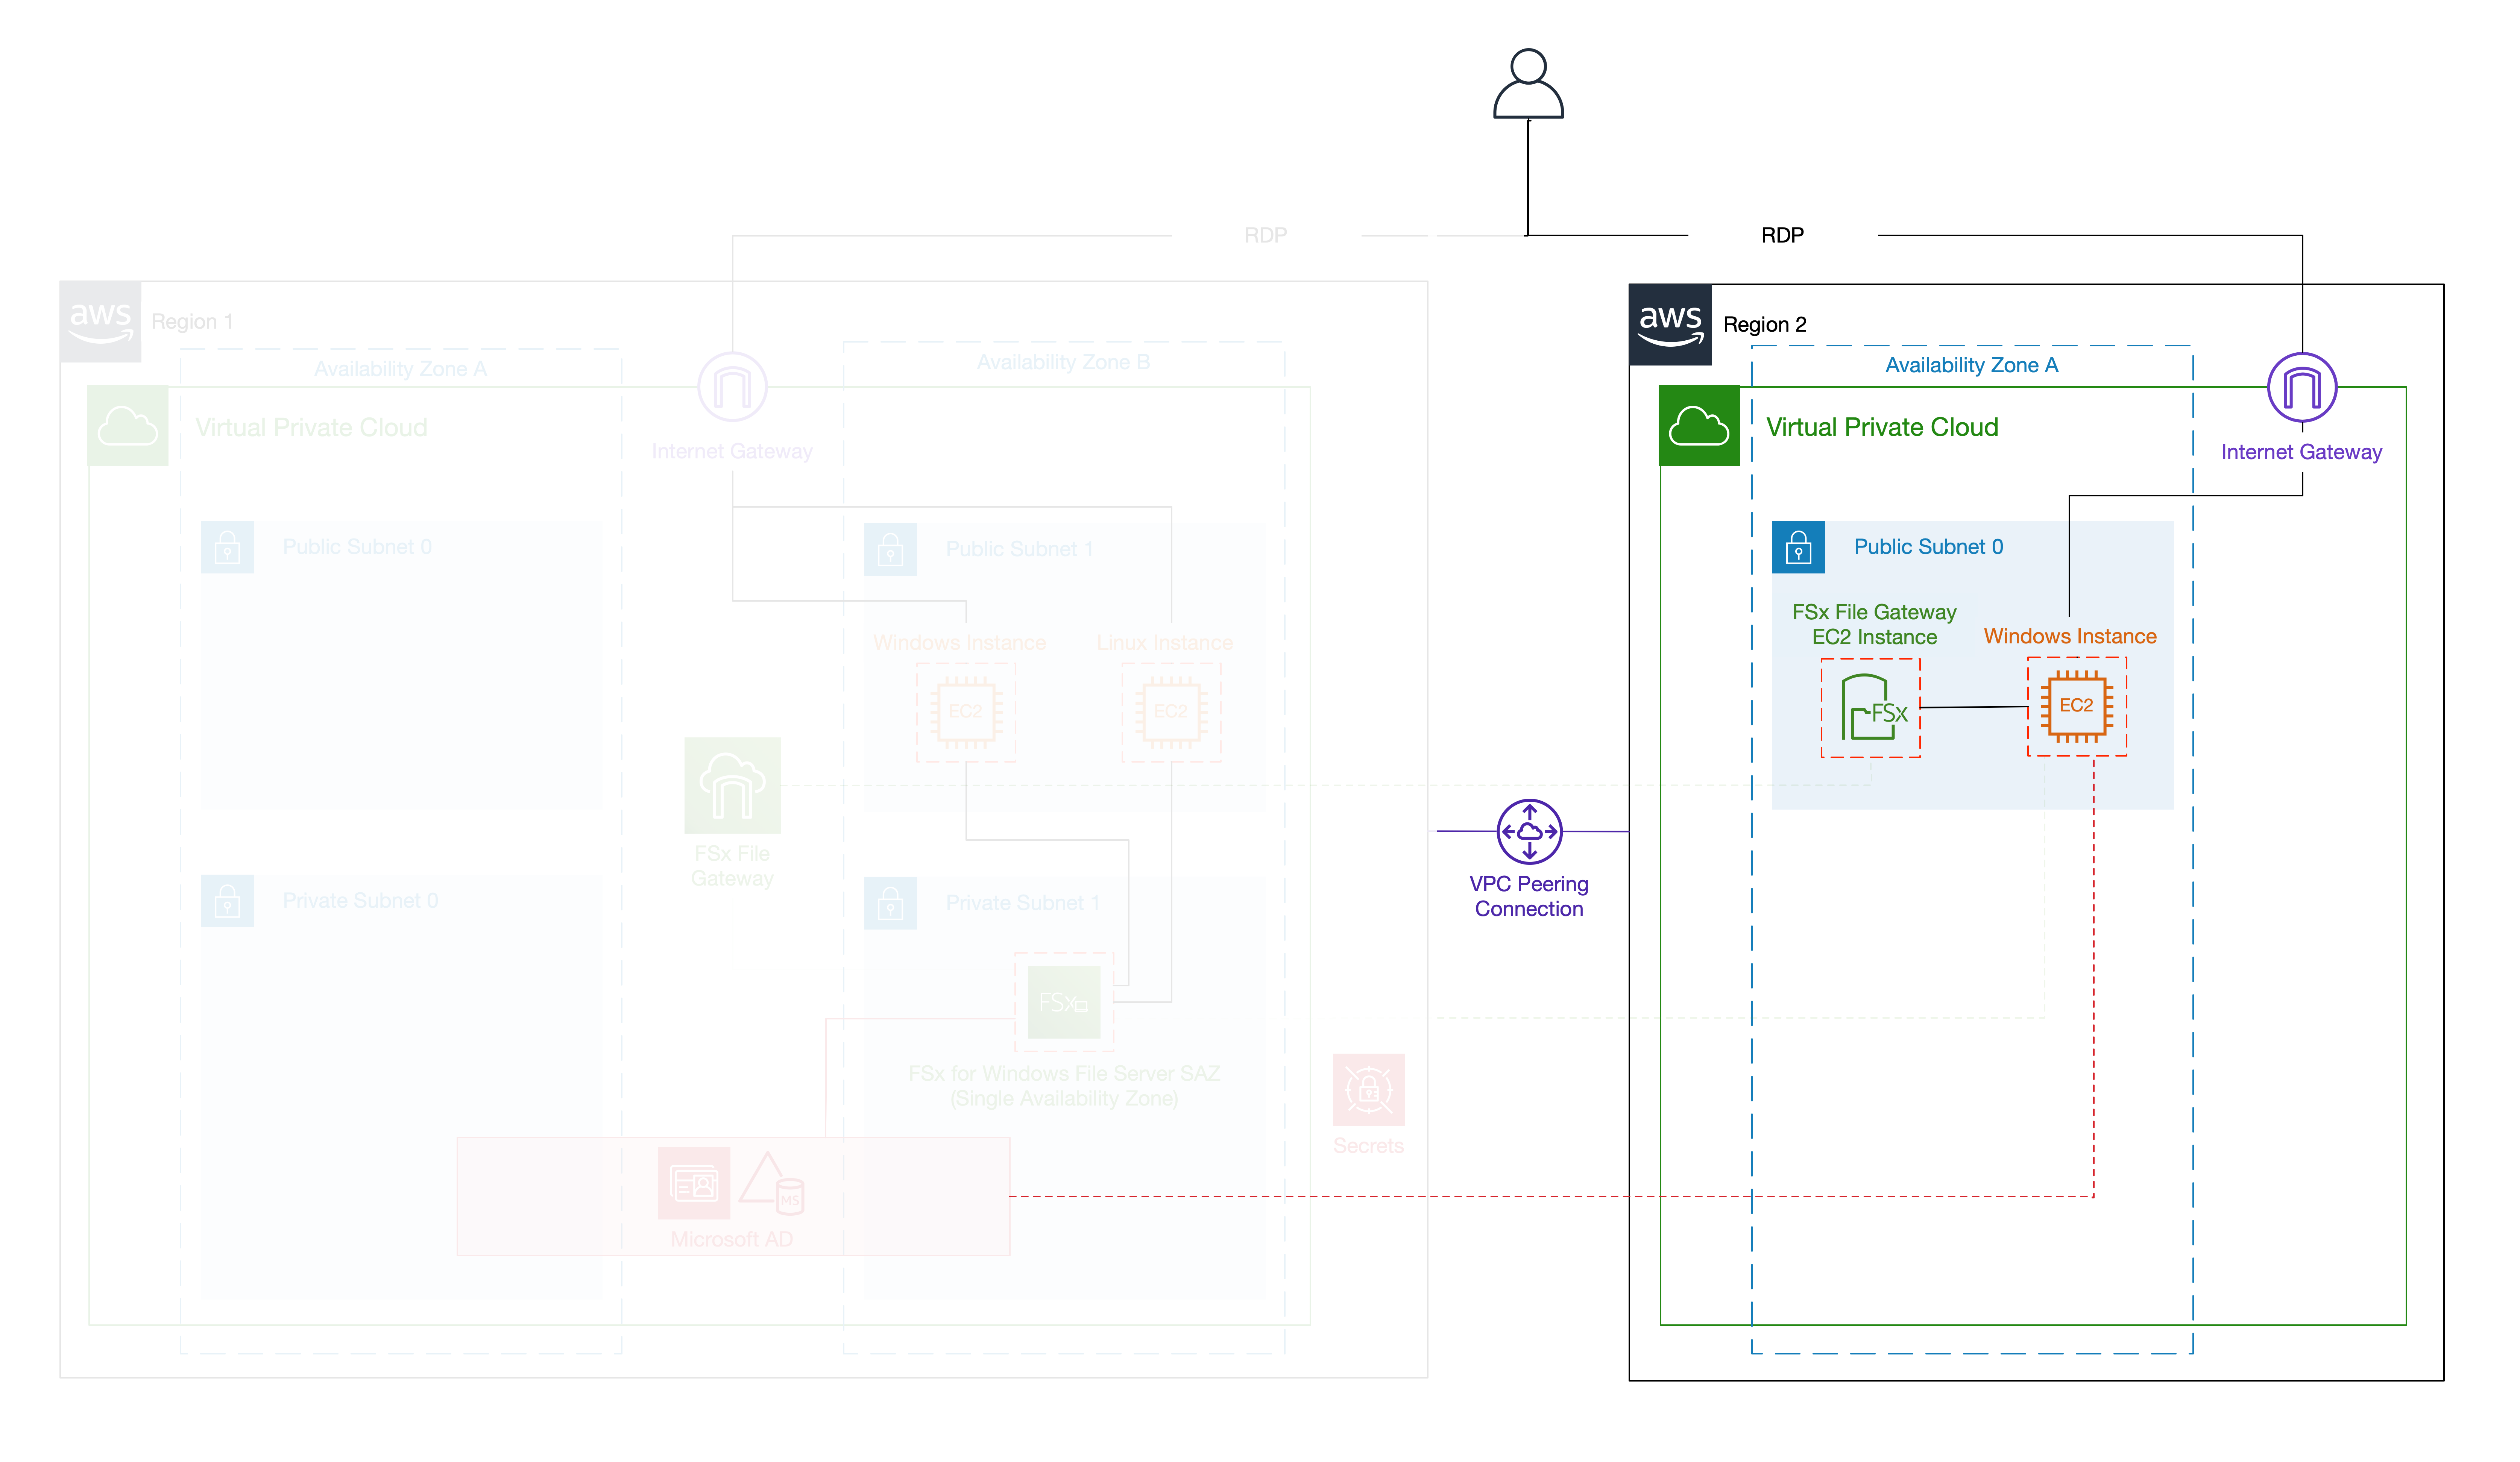Click the faded Linux Instance label
The width and height of the screenshot is (2520, 1462).
click(1164, 643)
